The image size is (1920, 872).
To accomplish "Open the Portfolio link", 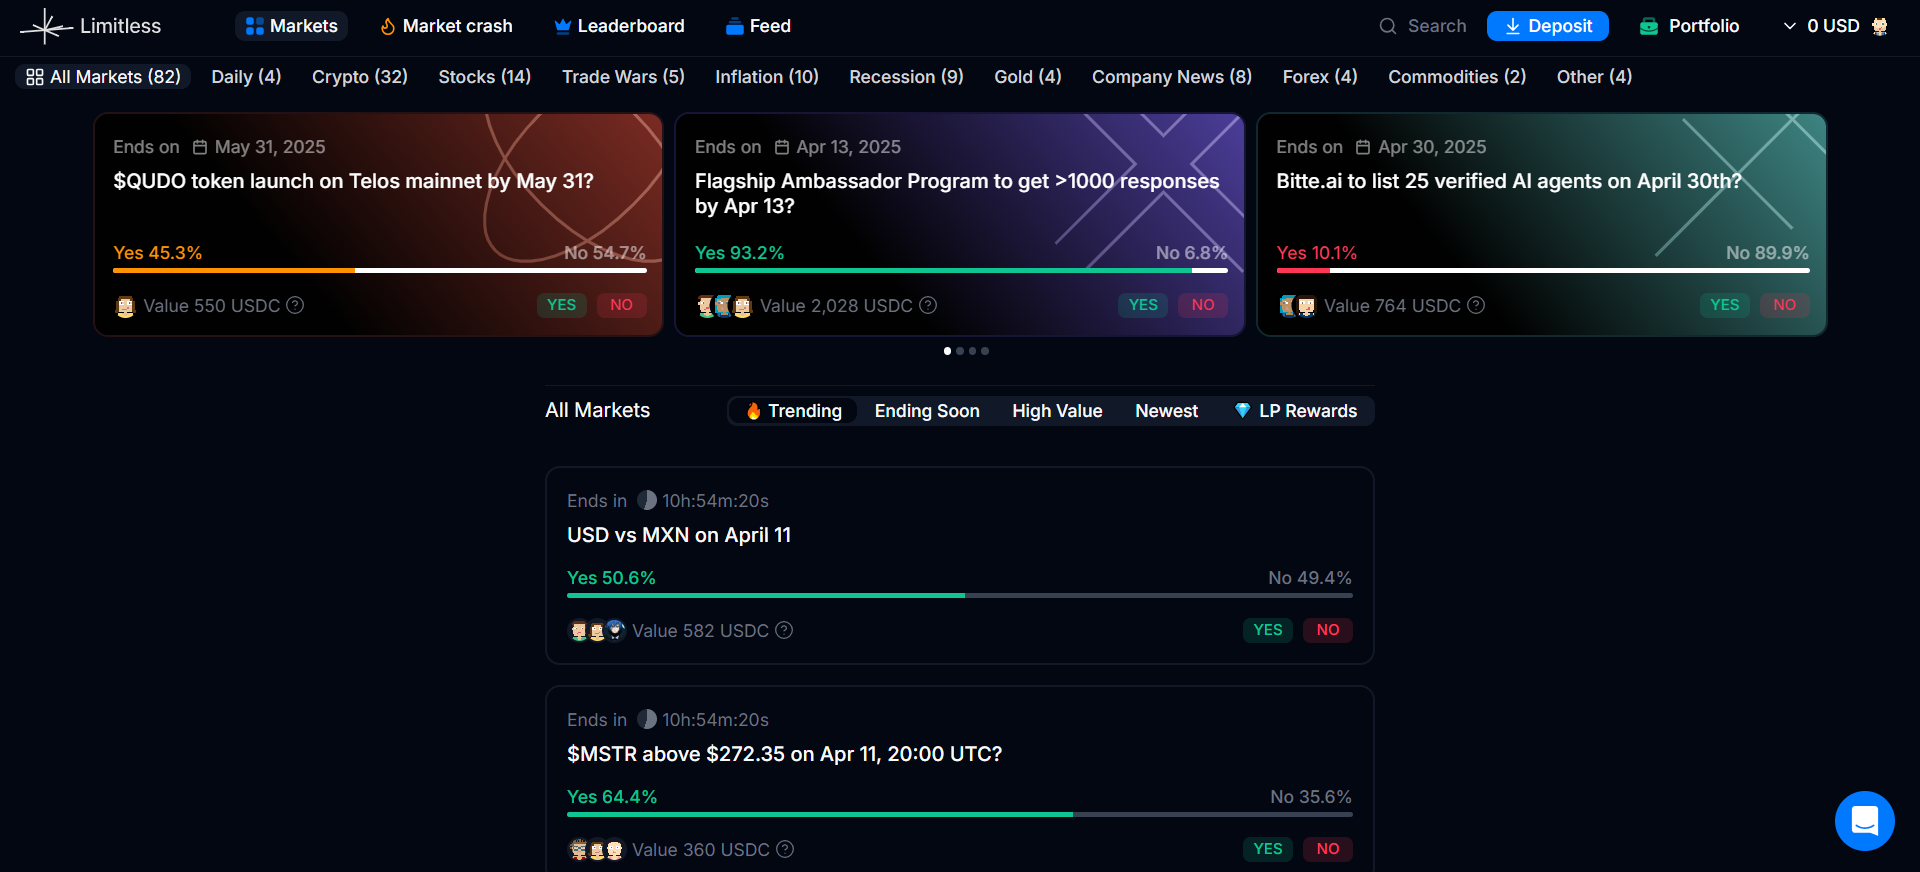I will point(1689,26).
